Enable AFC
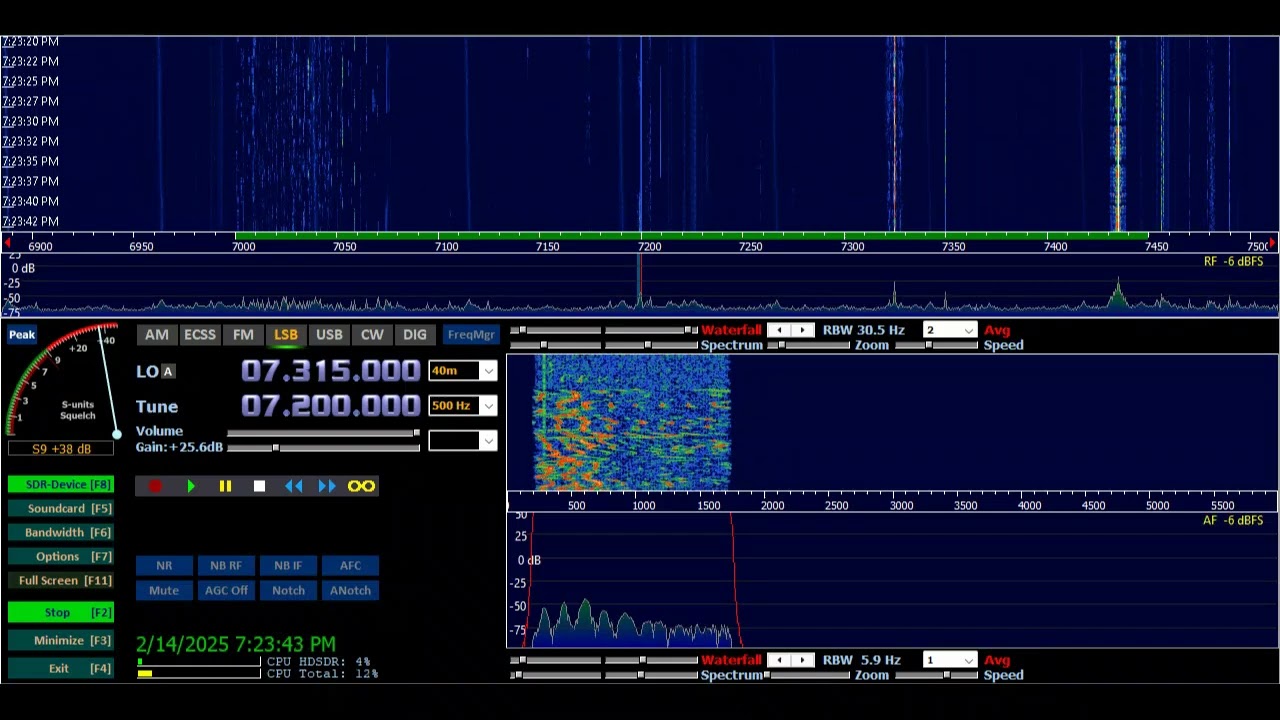Image resolution: width=1280 pixels, height=720 pixels. point(350,566)
